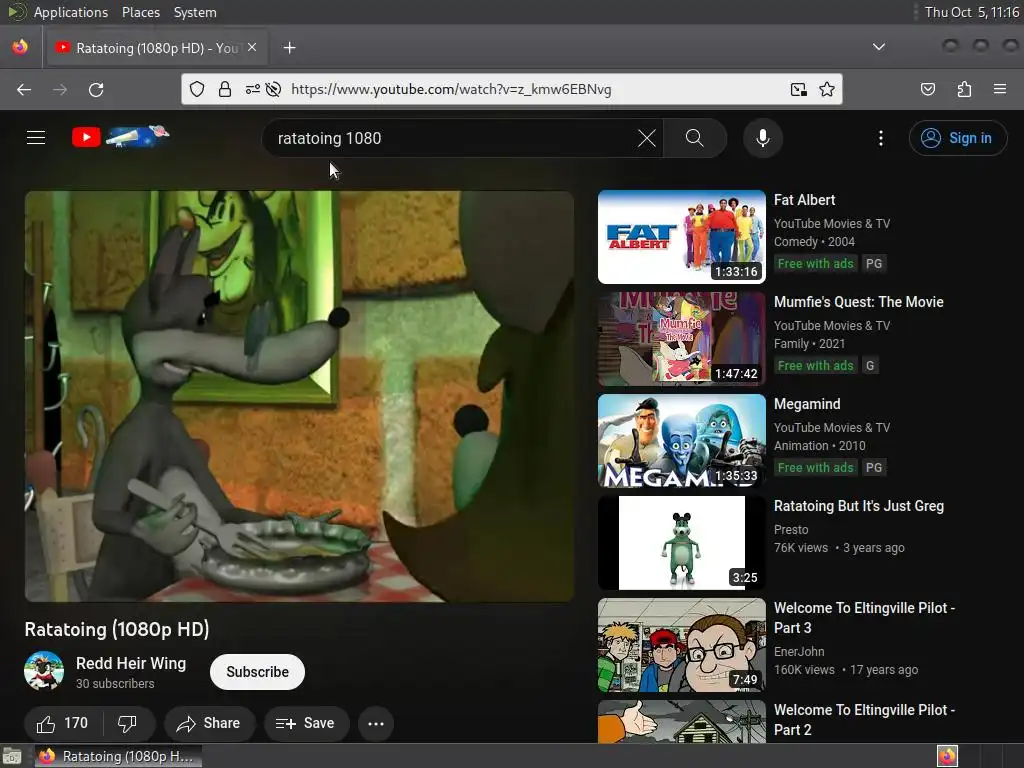Image resolution: width=1024 pixels, height=768 pixels.
Task: Open the tracking protection shield icon
Action: click(x=197, y=89)
